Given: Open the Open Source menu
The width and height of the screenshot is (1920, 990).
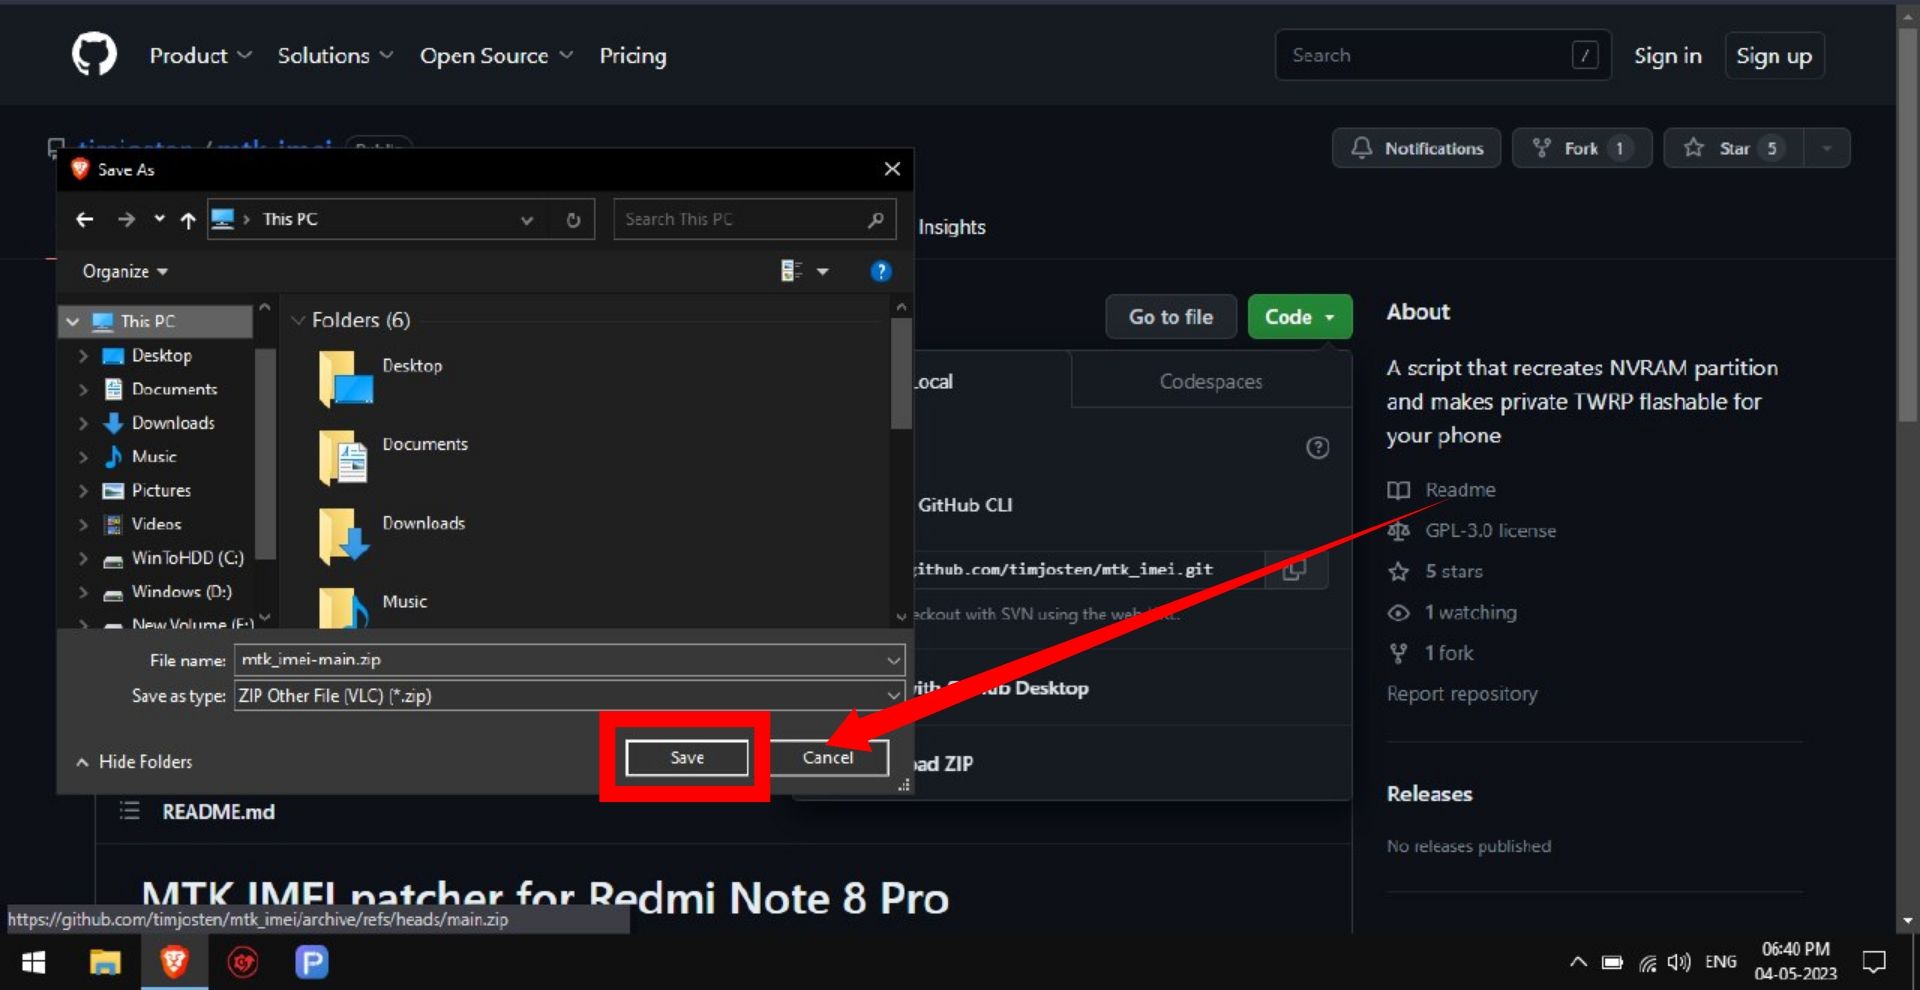Looking at the screenshot, I should click(x=497, y=56).
